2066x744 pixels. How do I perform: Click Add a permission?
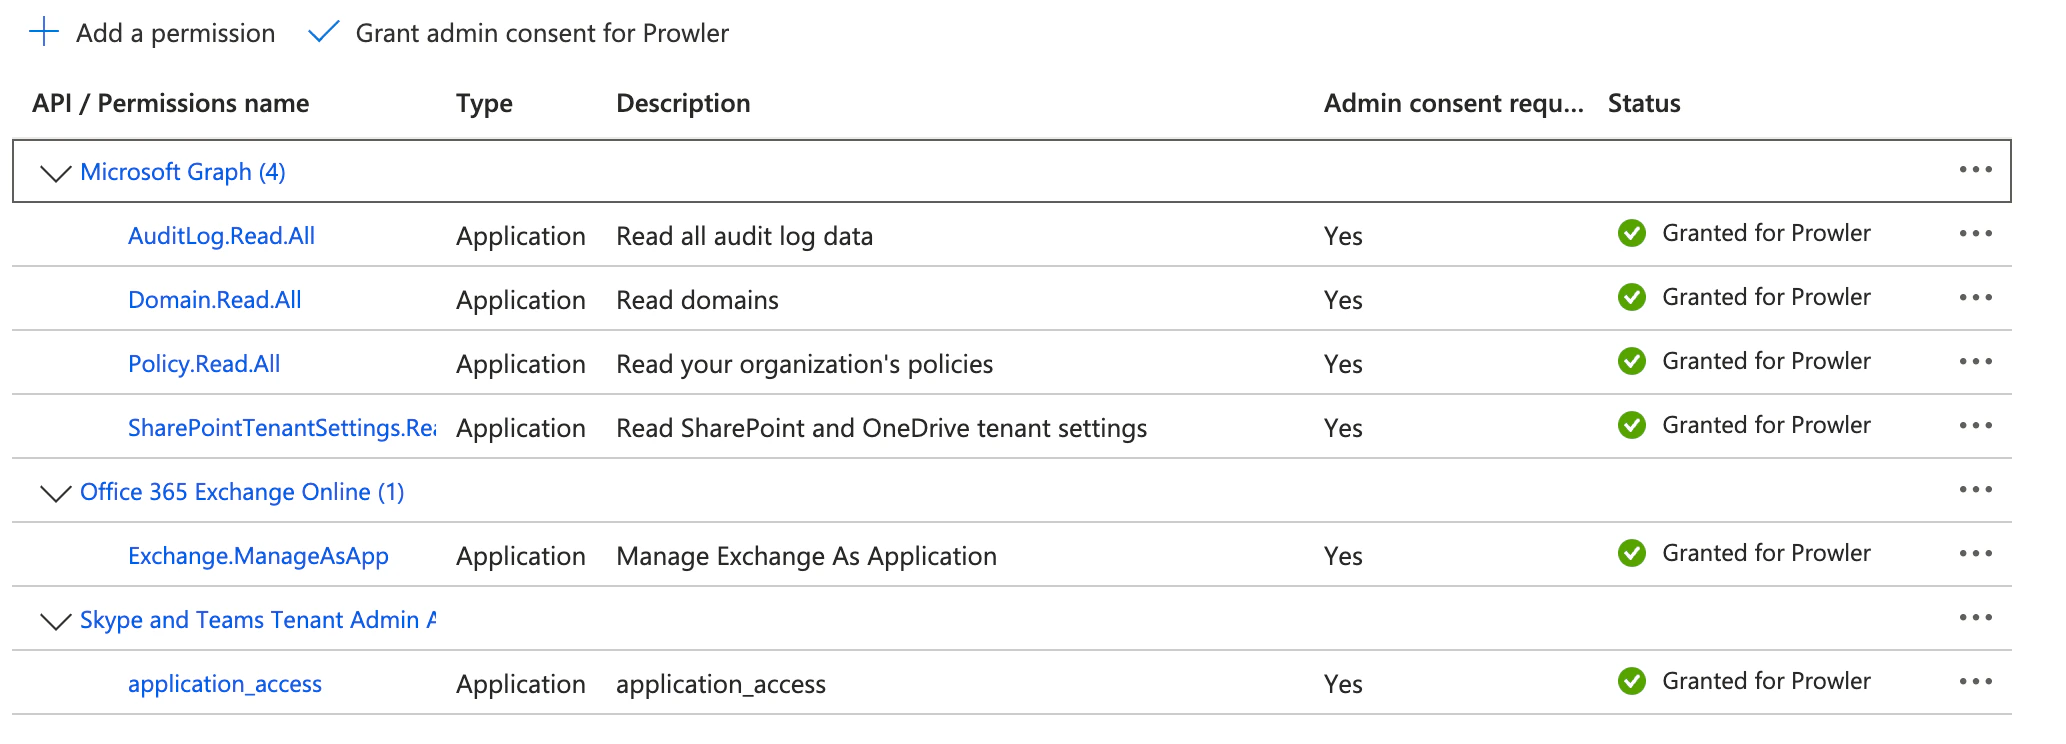[x=174, y=33]
